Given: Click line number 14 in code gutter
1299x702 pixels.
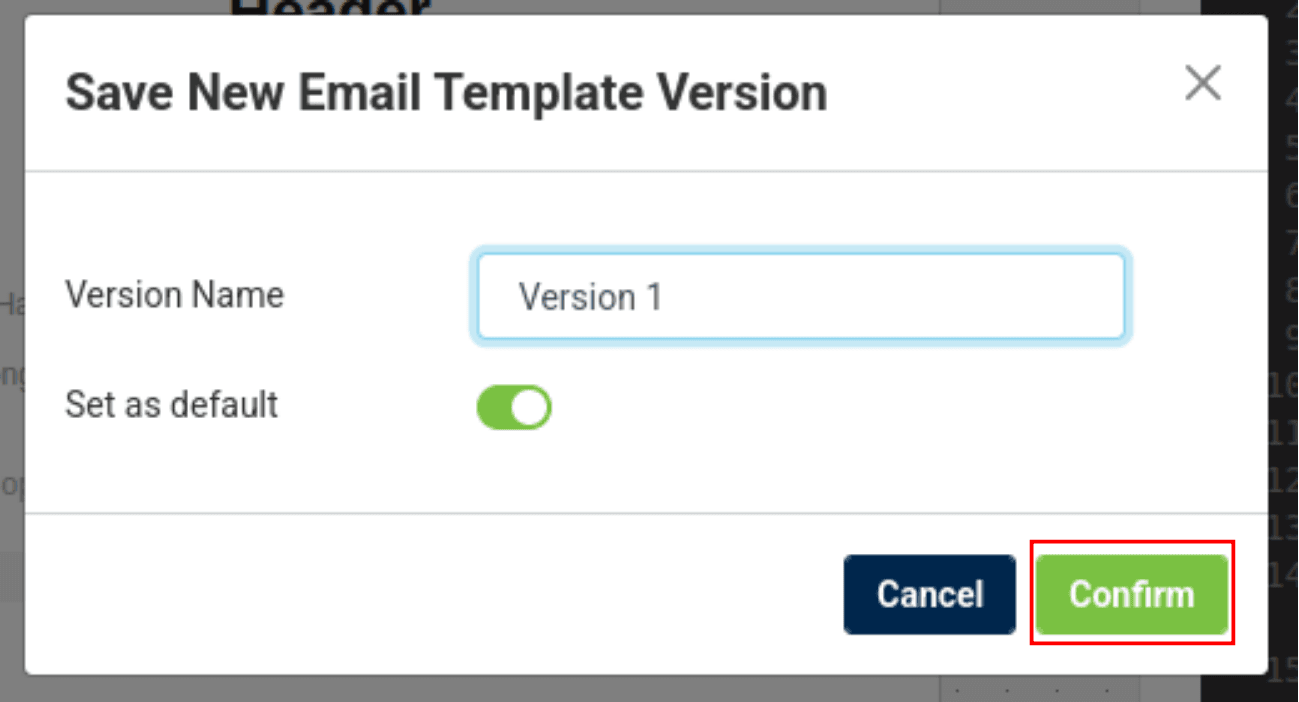Looking at the screenshot, I should click(x=1283, y=574).
